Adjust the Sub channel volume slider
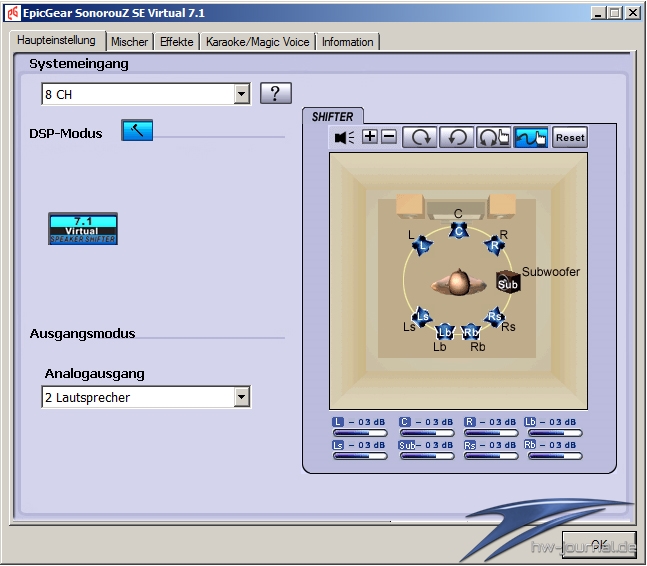647x566 pixels. tap(425, 456)
